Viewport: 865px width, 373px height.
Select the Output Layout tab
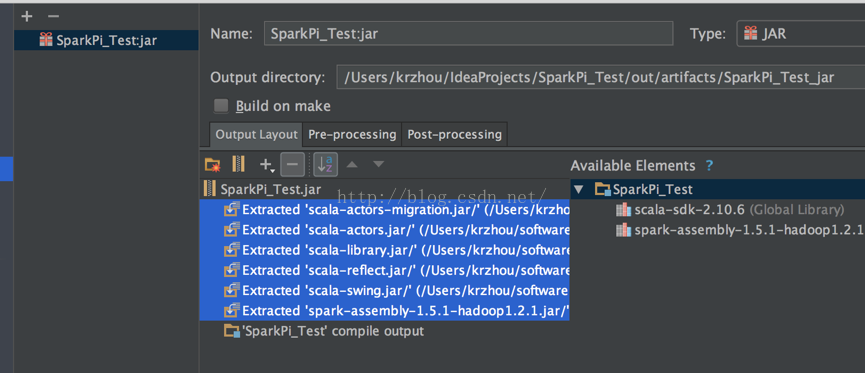[257, 135]
